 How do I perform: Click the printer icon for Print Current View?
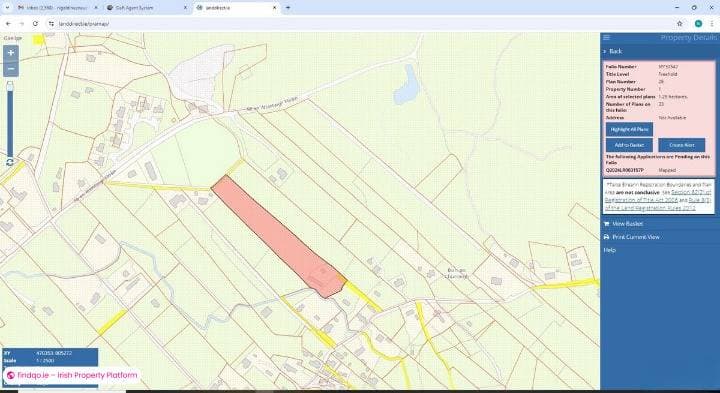[x=607, y=237]
